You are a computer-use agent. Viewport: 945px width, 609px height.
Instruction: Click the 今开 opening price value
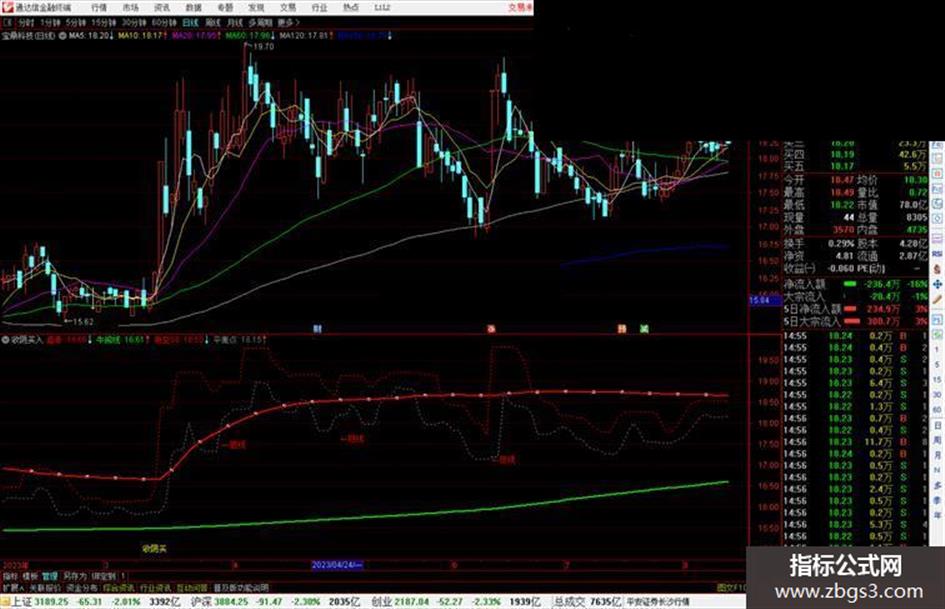(842, 180)
